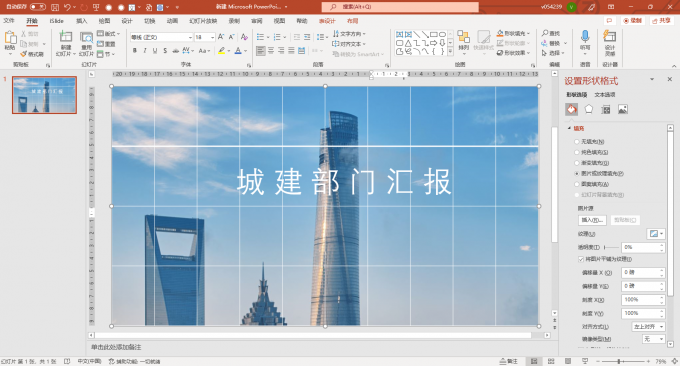Click the Align Right paragraph icon
This screenshot has width=680, height=366.
[281, 51]
